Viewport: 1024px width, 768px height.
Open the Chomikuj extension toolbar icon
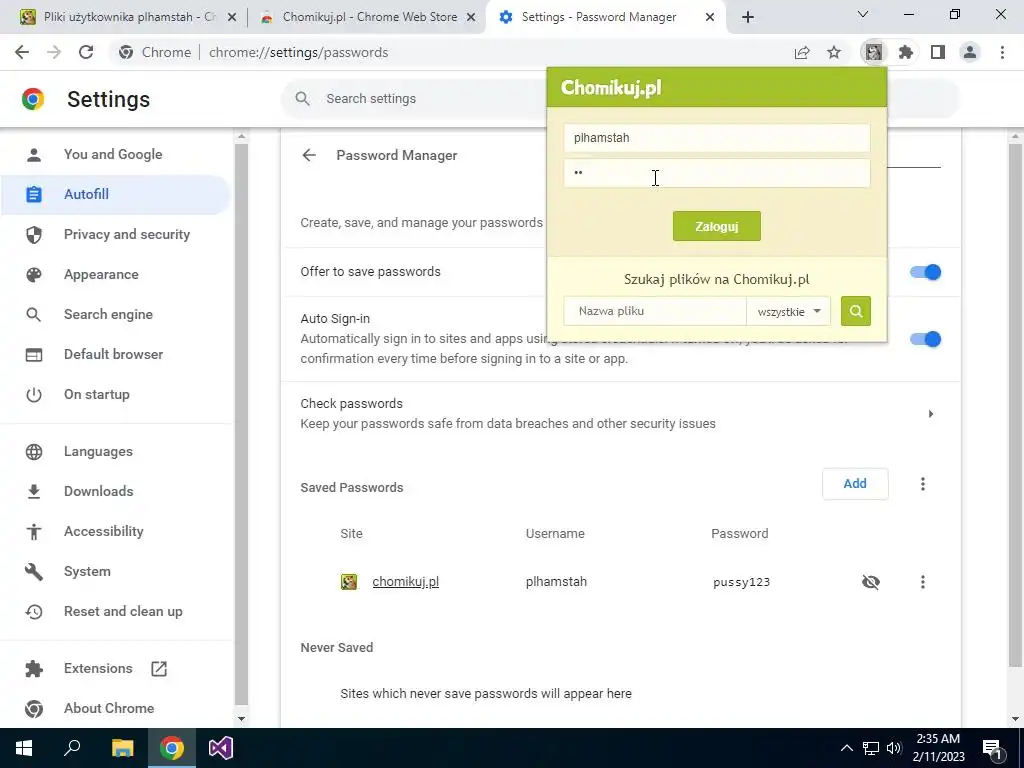[874, 52]
